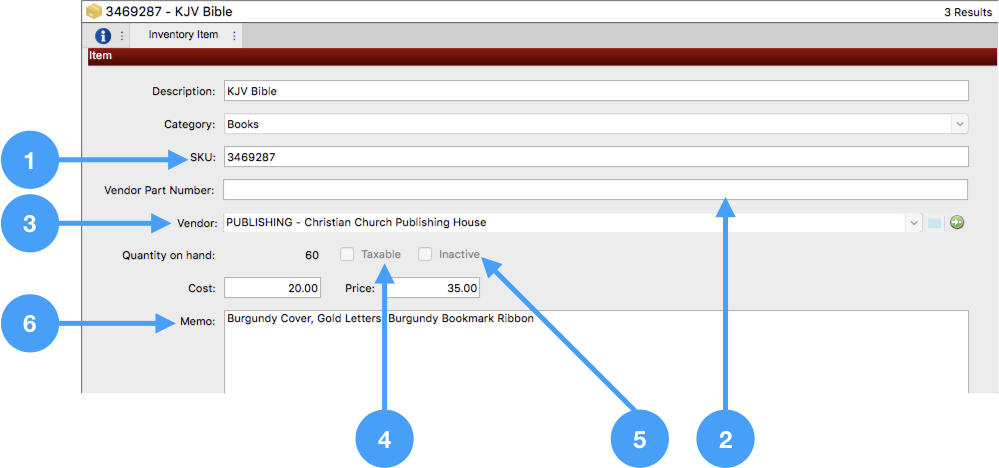The image size is (999, 468).
Task: Toggle the Inactive checkbox
Action: pos(425,255)
